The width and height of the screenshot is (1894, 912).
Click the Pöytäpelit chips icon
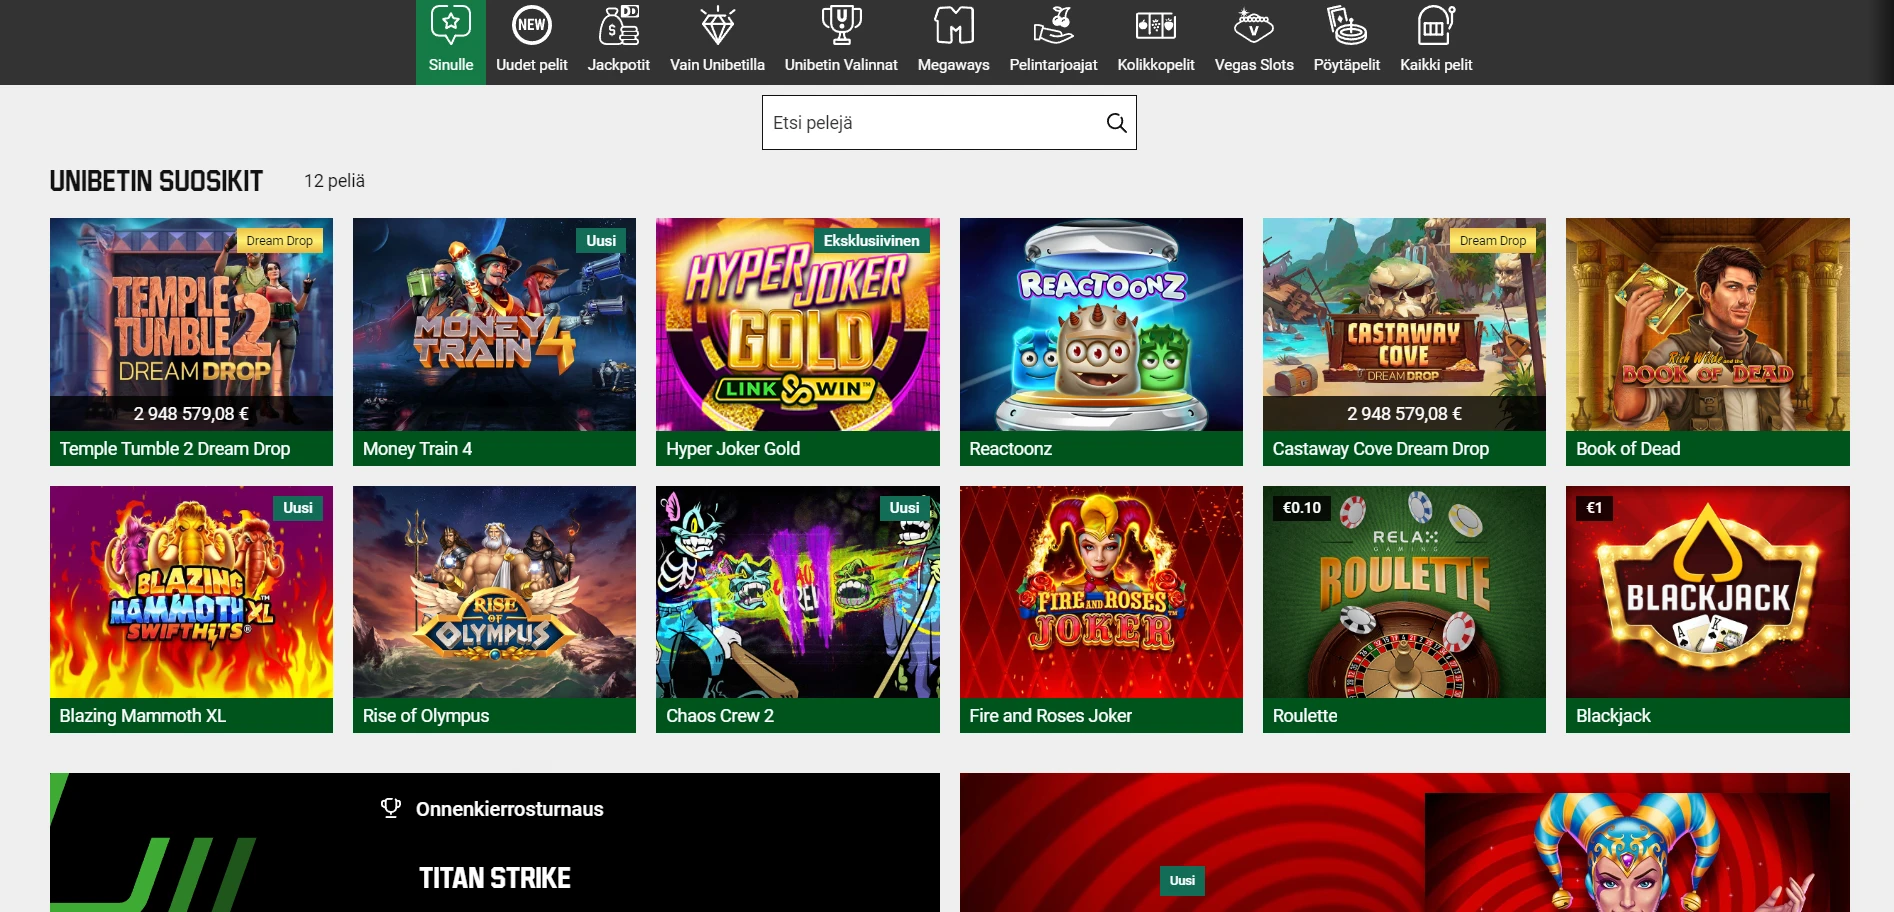1347,25
